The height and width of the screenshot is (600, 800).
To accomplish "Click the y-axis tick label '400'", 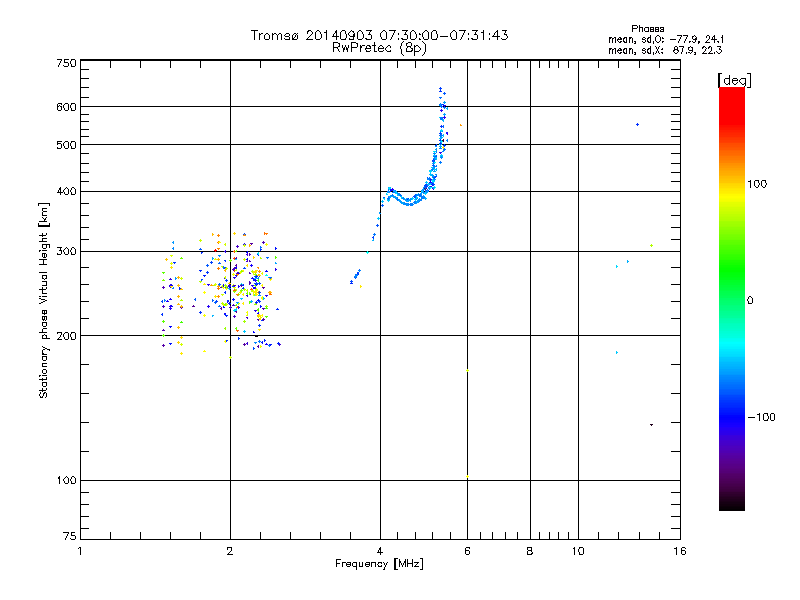I will click(x=66, y=191).
